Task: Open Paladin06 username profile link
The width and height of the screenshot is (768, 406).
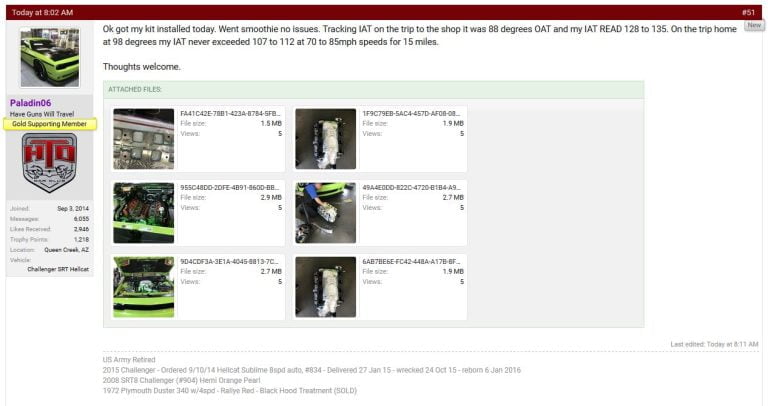Action: [x=30, y=103]
